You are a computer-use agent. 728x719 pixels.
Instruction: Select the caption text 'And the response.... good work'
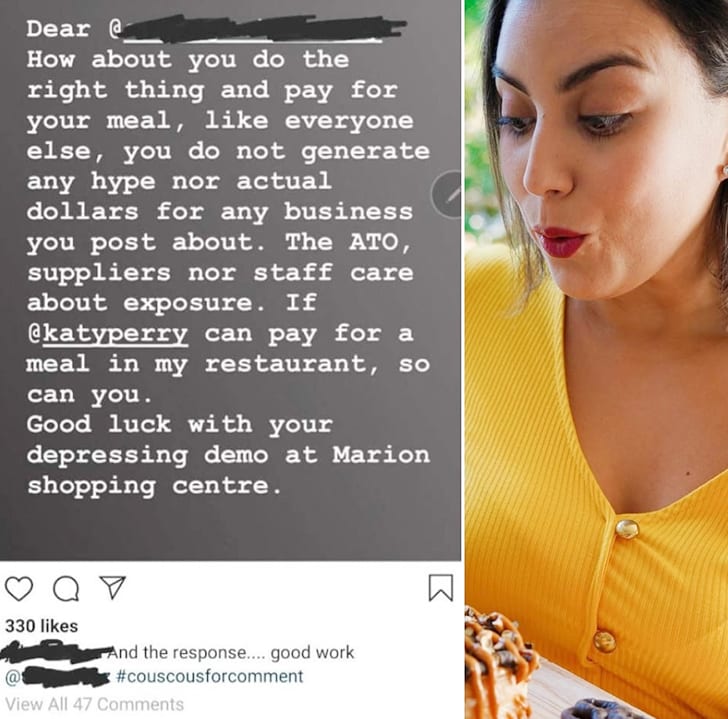[231, 652]
